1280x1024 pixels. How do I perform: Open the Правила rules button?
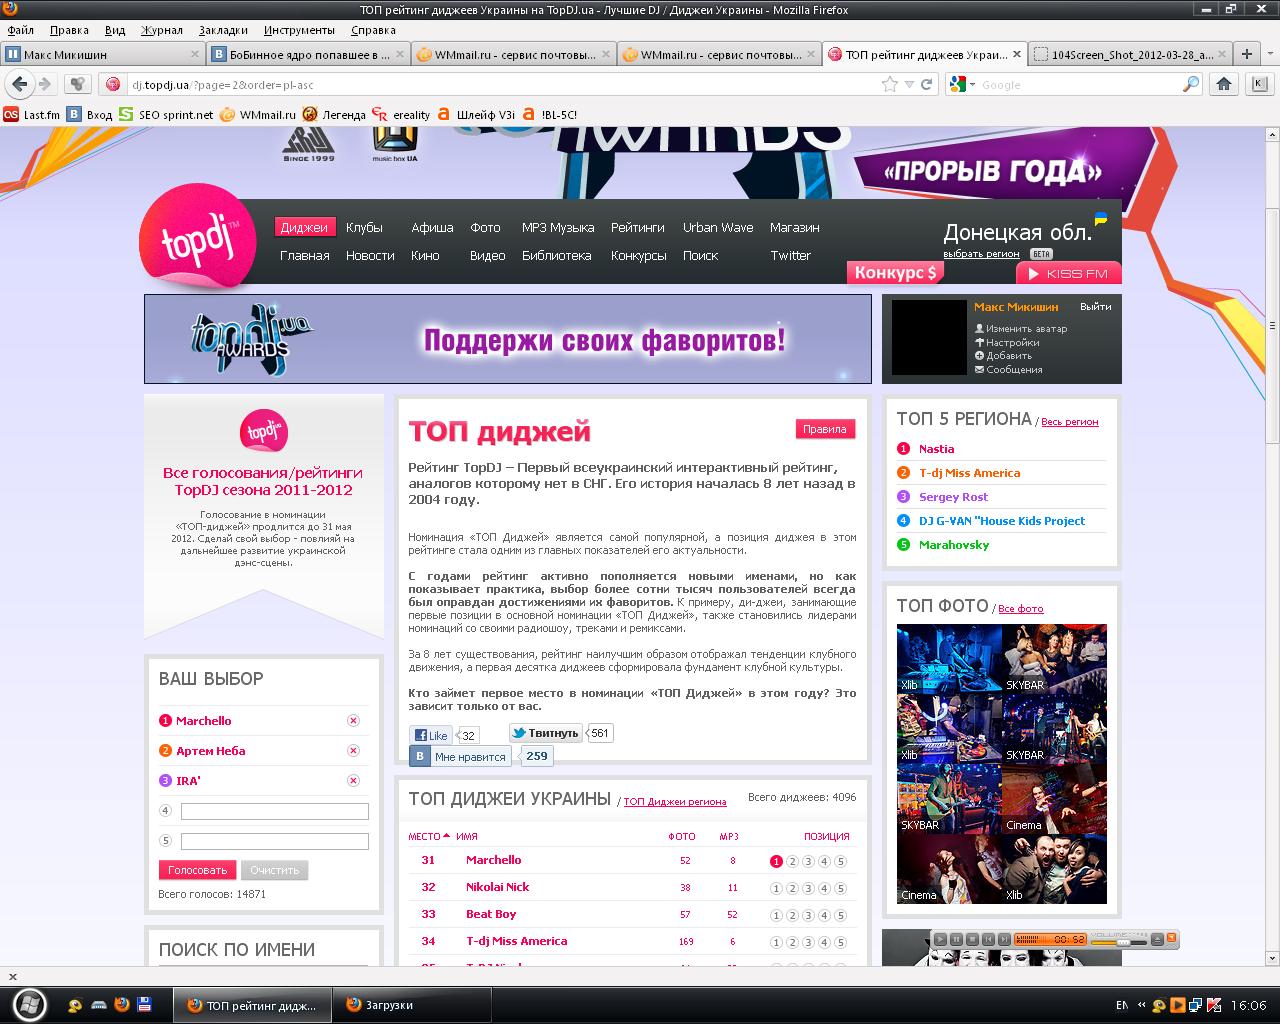(x=825, y=429)
